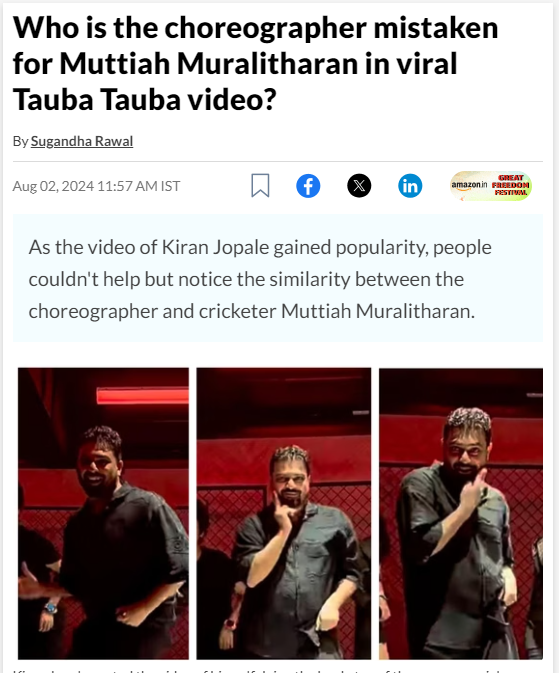Click the 'By' label before the author name
Viewport: 559px width, 673px height.
20,141
